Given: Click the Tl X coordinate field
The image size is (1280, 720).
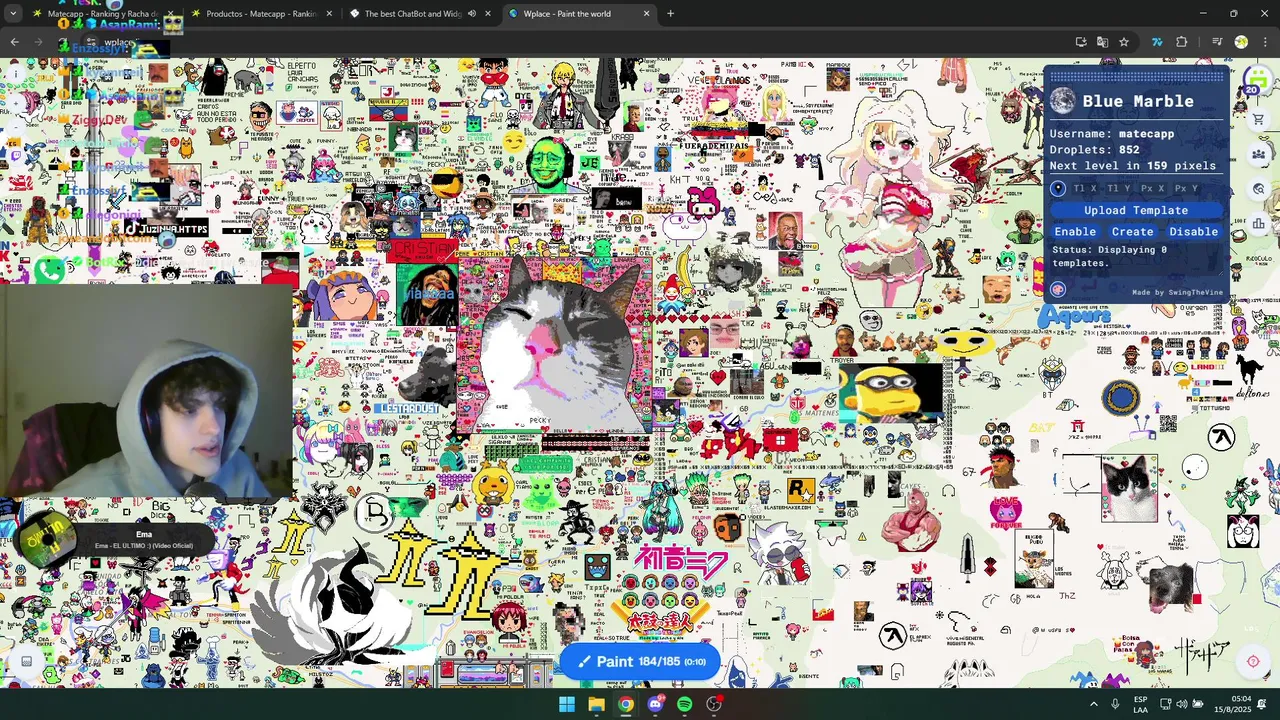Looking at the screenshot, I should tap(1085, 188).
